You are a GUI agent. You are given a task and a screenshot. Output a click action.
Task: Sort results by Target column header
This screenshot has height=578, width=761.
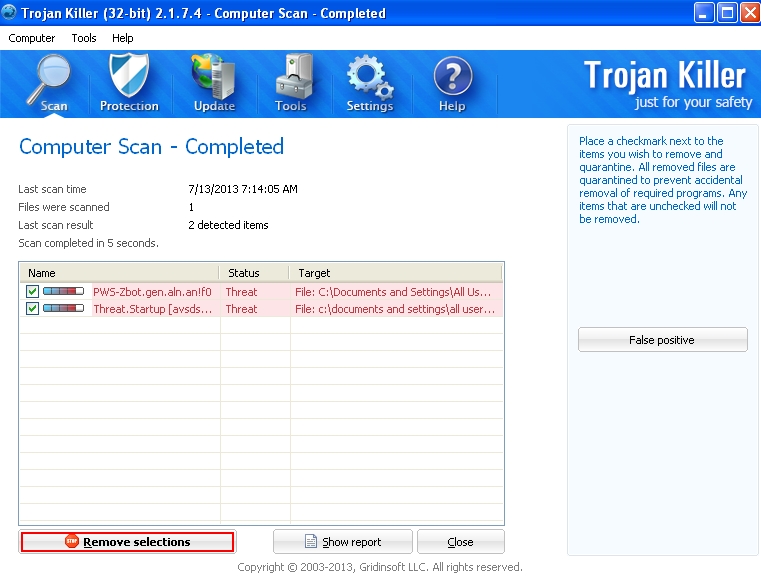coord(396,273)
